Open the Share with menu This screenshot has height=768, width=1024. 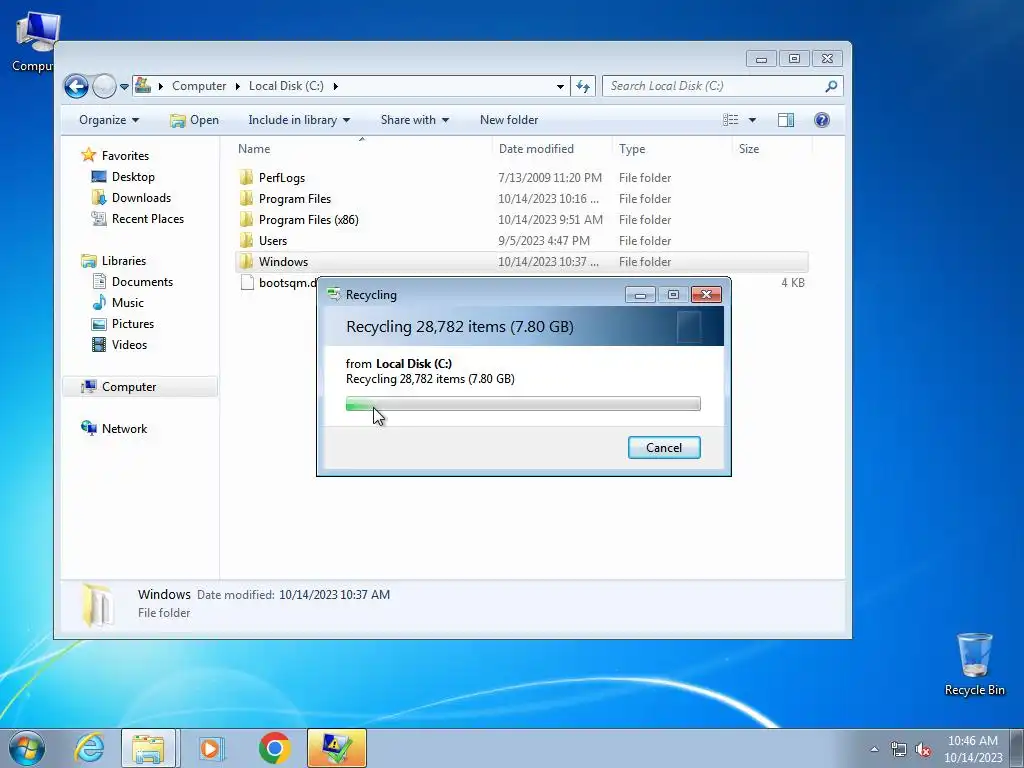[415, 120]
